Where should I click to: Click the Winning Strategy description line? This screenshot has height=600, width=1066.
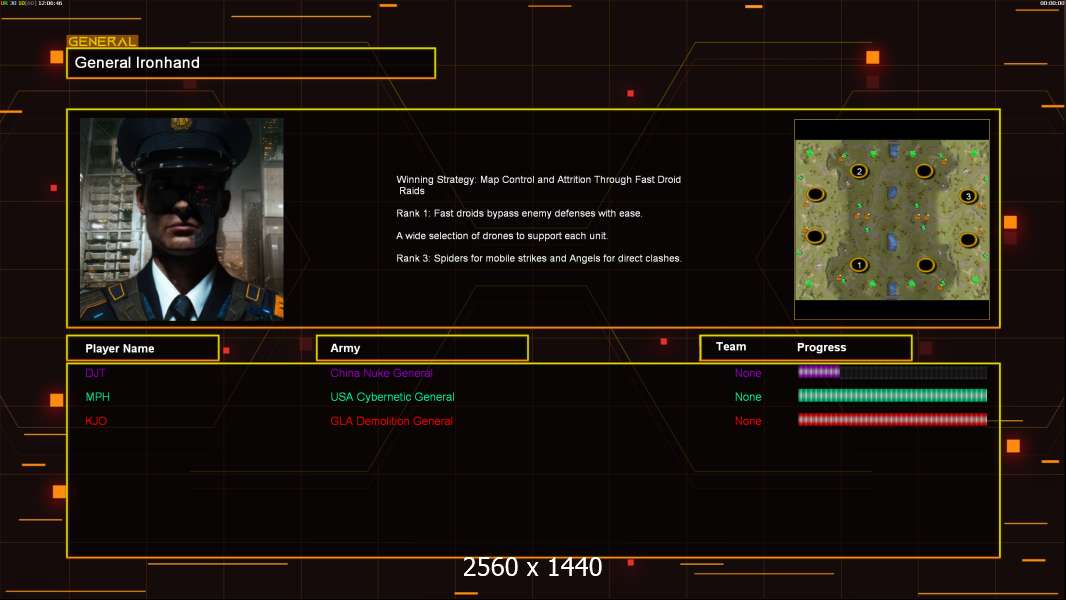click(x=538, y=185)
